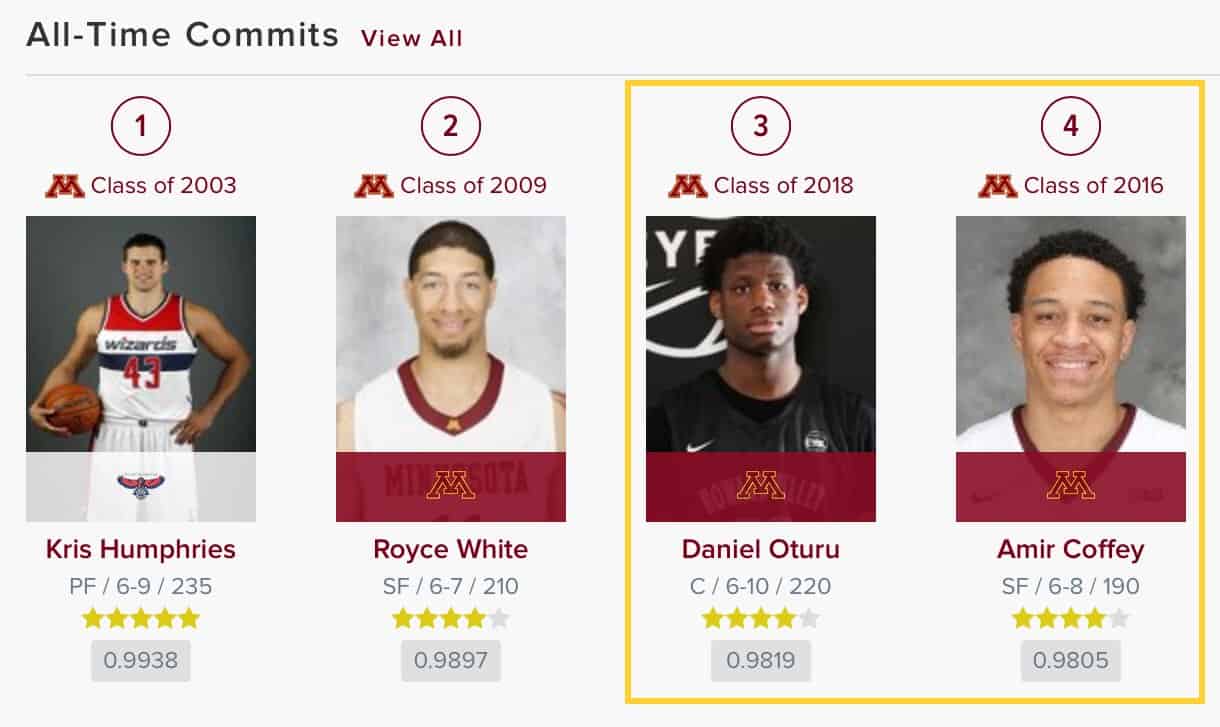The width and height of the screenshot is (1220, 727).
Task: Click Minnesota logo beside Class of 2009
Action: point(374,186)
